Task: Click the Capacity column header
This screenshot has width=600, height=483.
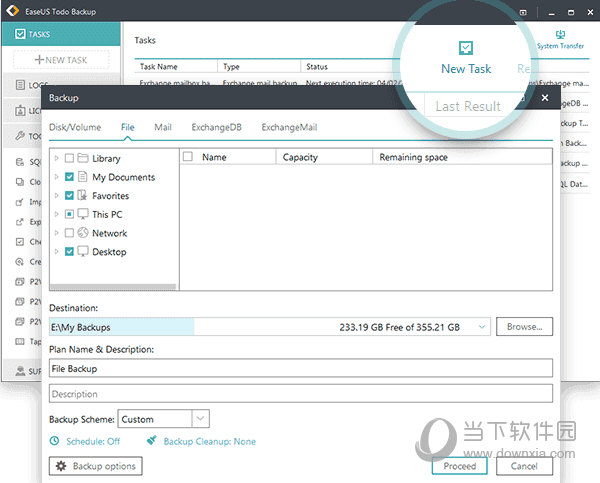Action: pyautogui.click(x=324, y=157)
